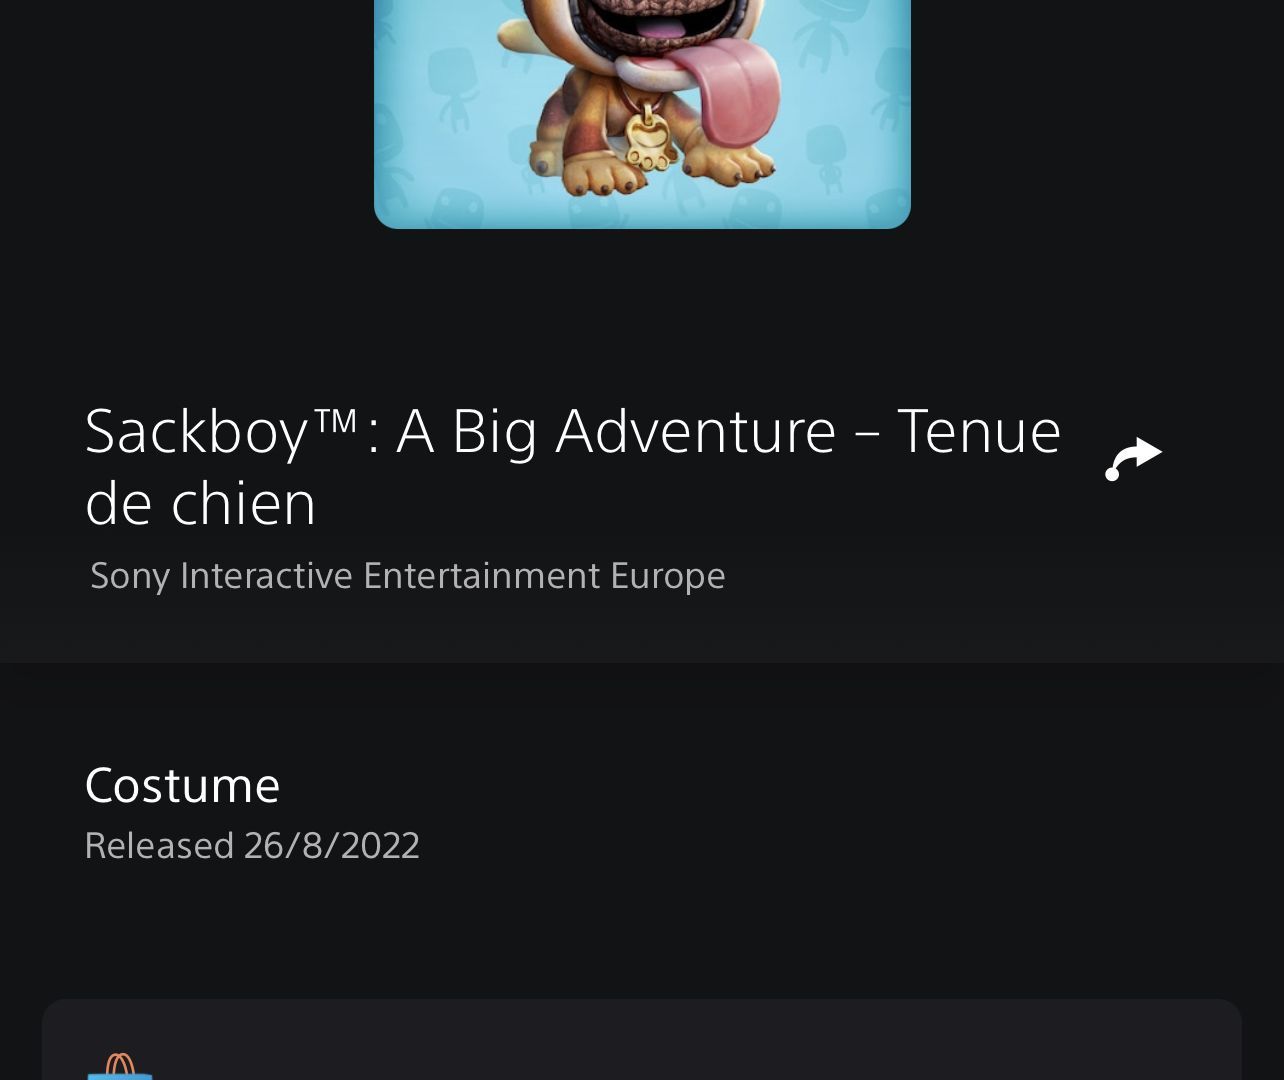
Task: Open Sony Interactive Entertainment Europe publisher link
Action: [407, 576]
